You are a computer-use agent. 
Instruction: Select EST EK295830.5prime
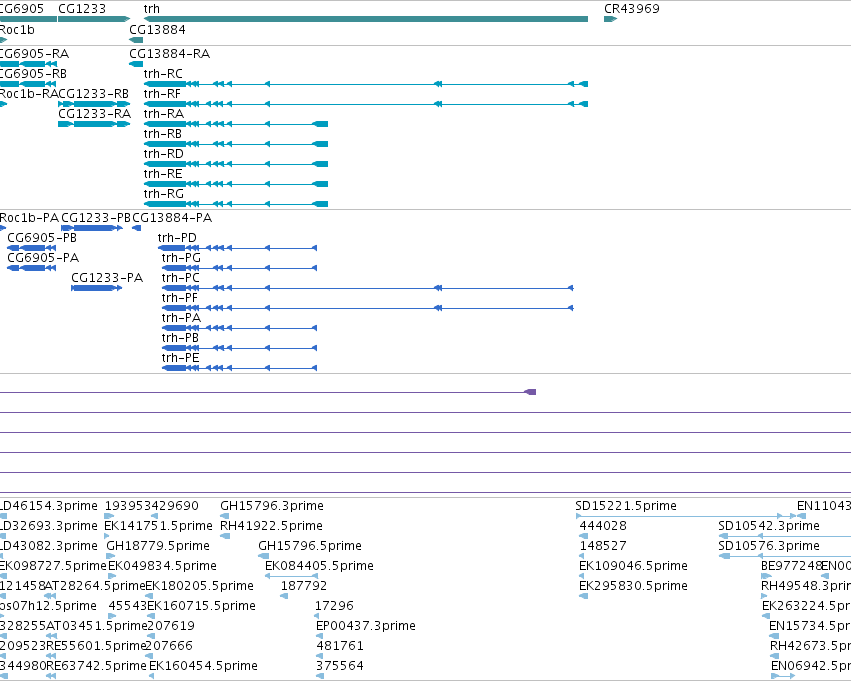pos(633,586)
